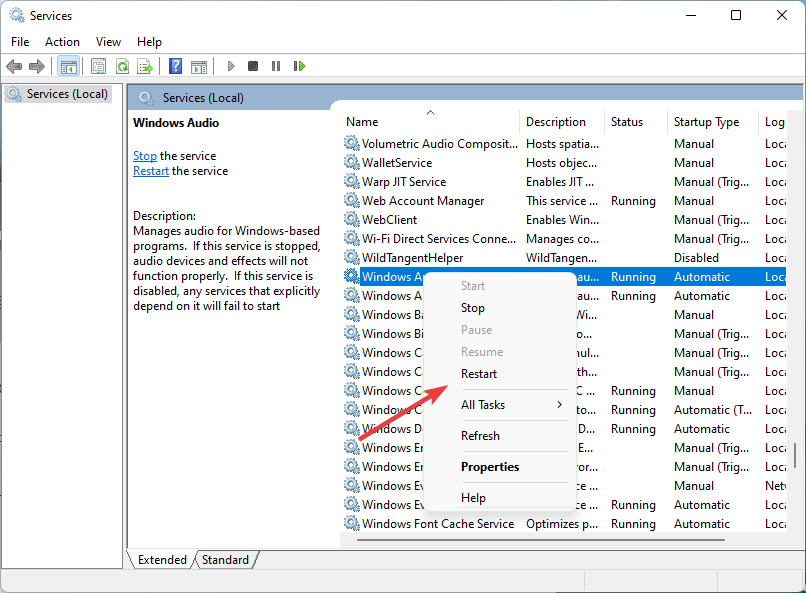Open the File menu
806x593 pixels.
(20, 42)
